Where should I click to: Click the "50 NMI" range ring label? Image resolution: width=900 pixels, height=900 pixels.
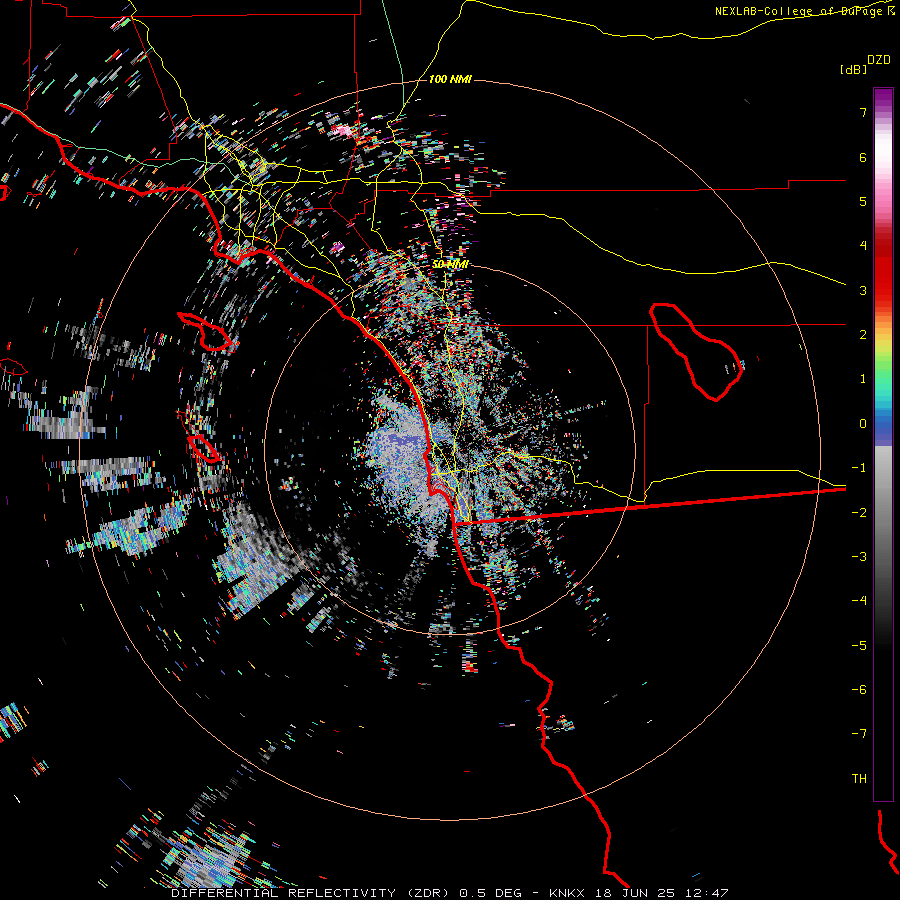450,264
